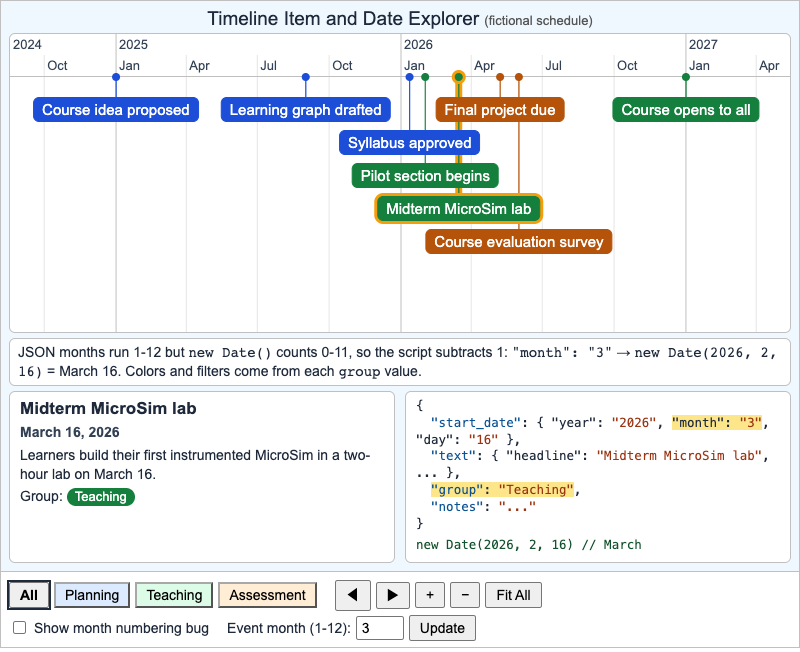The image size is (800, 652).
Task: Zoom out with the minus button
Action: coord(465,595)
